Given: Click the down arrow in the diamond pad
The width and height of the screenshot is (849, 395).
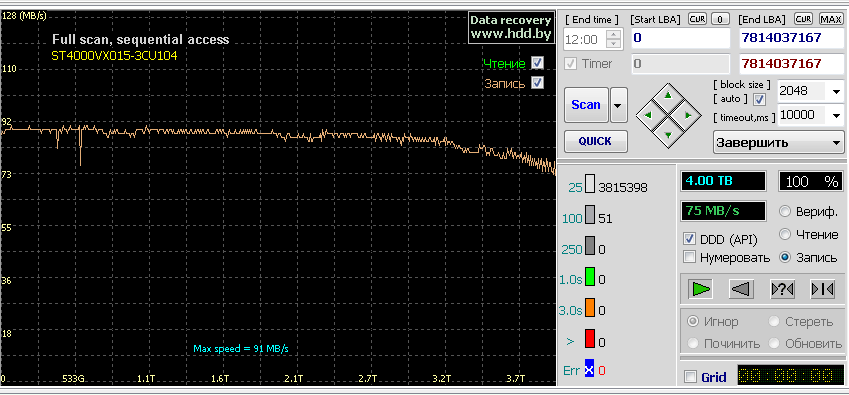Looking at the screenshot, I should point(668,134).
